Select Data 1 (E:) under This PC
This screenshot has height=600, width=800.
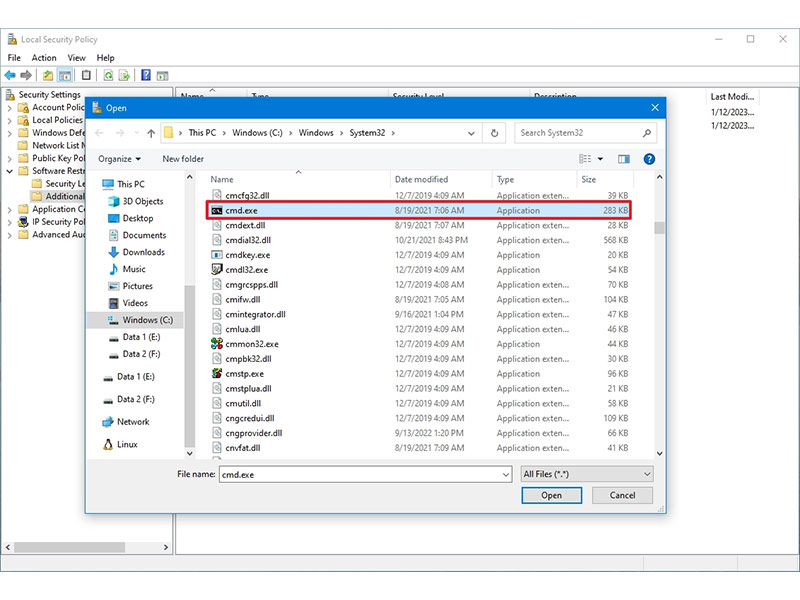[x=134, y=337]
